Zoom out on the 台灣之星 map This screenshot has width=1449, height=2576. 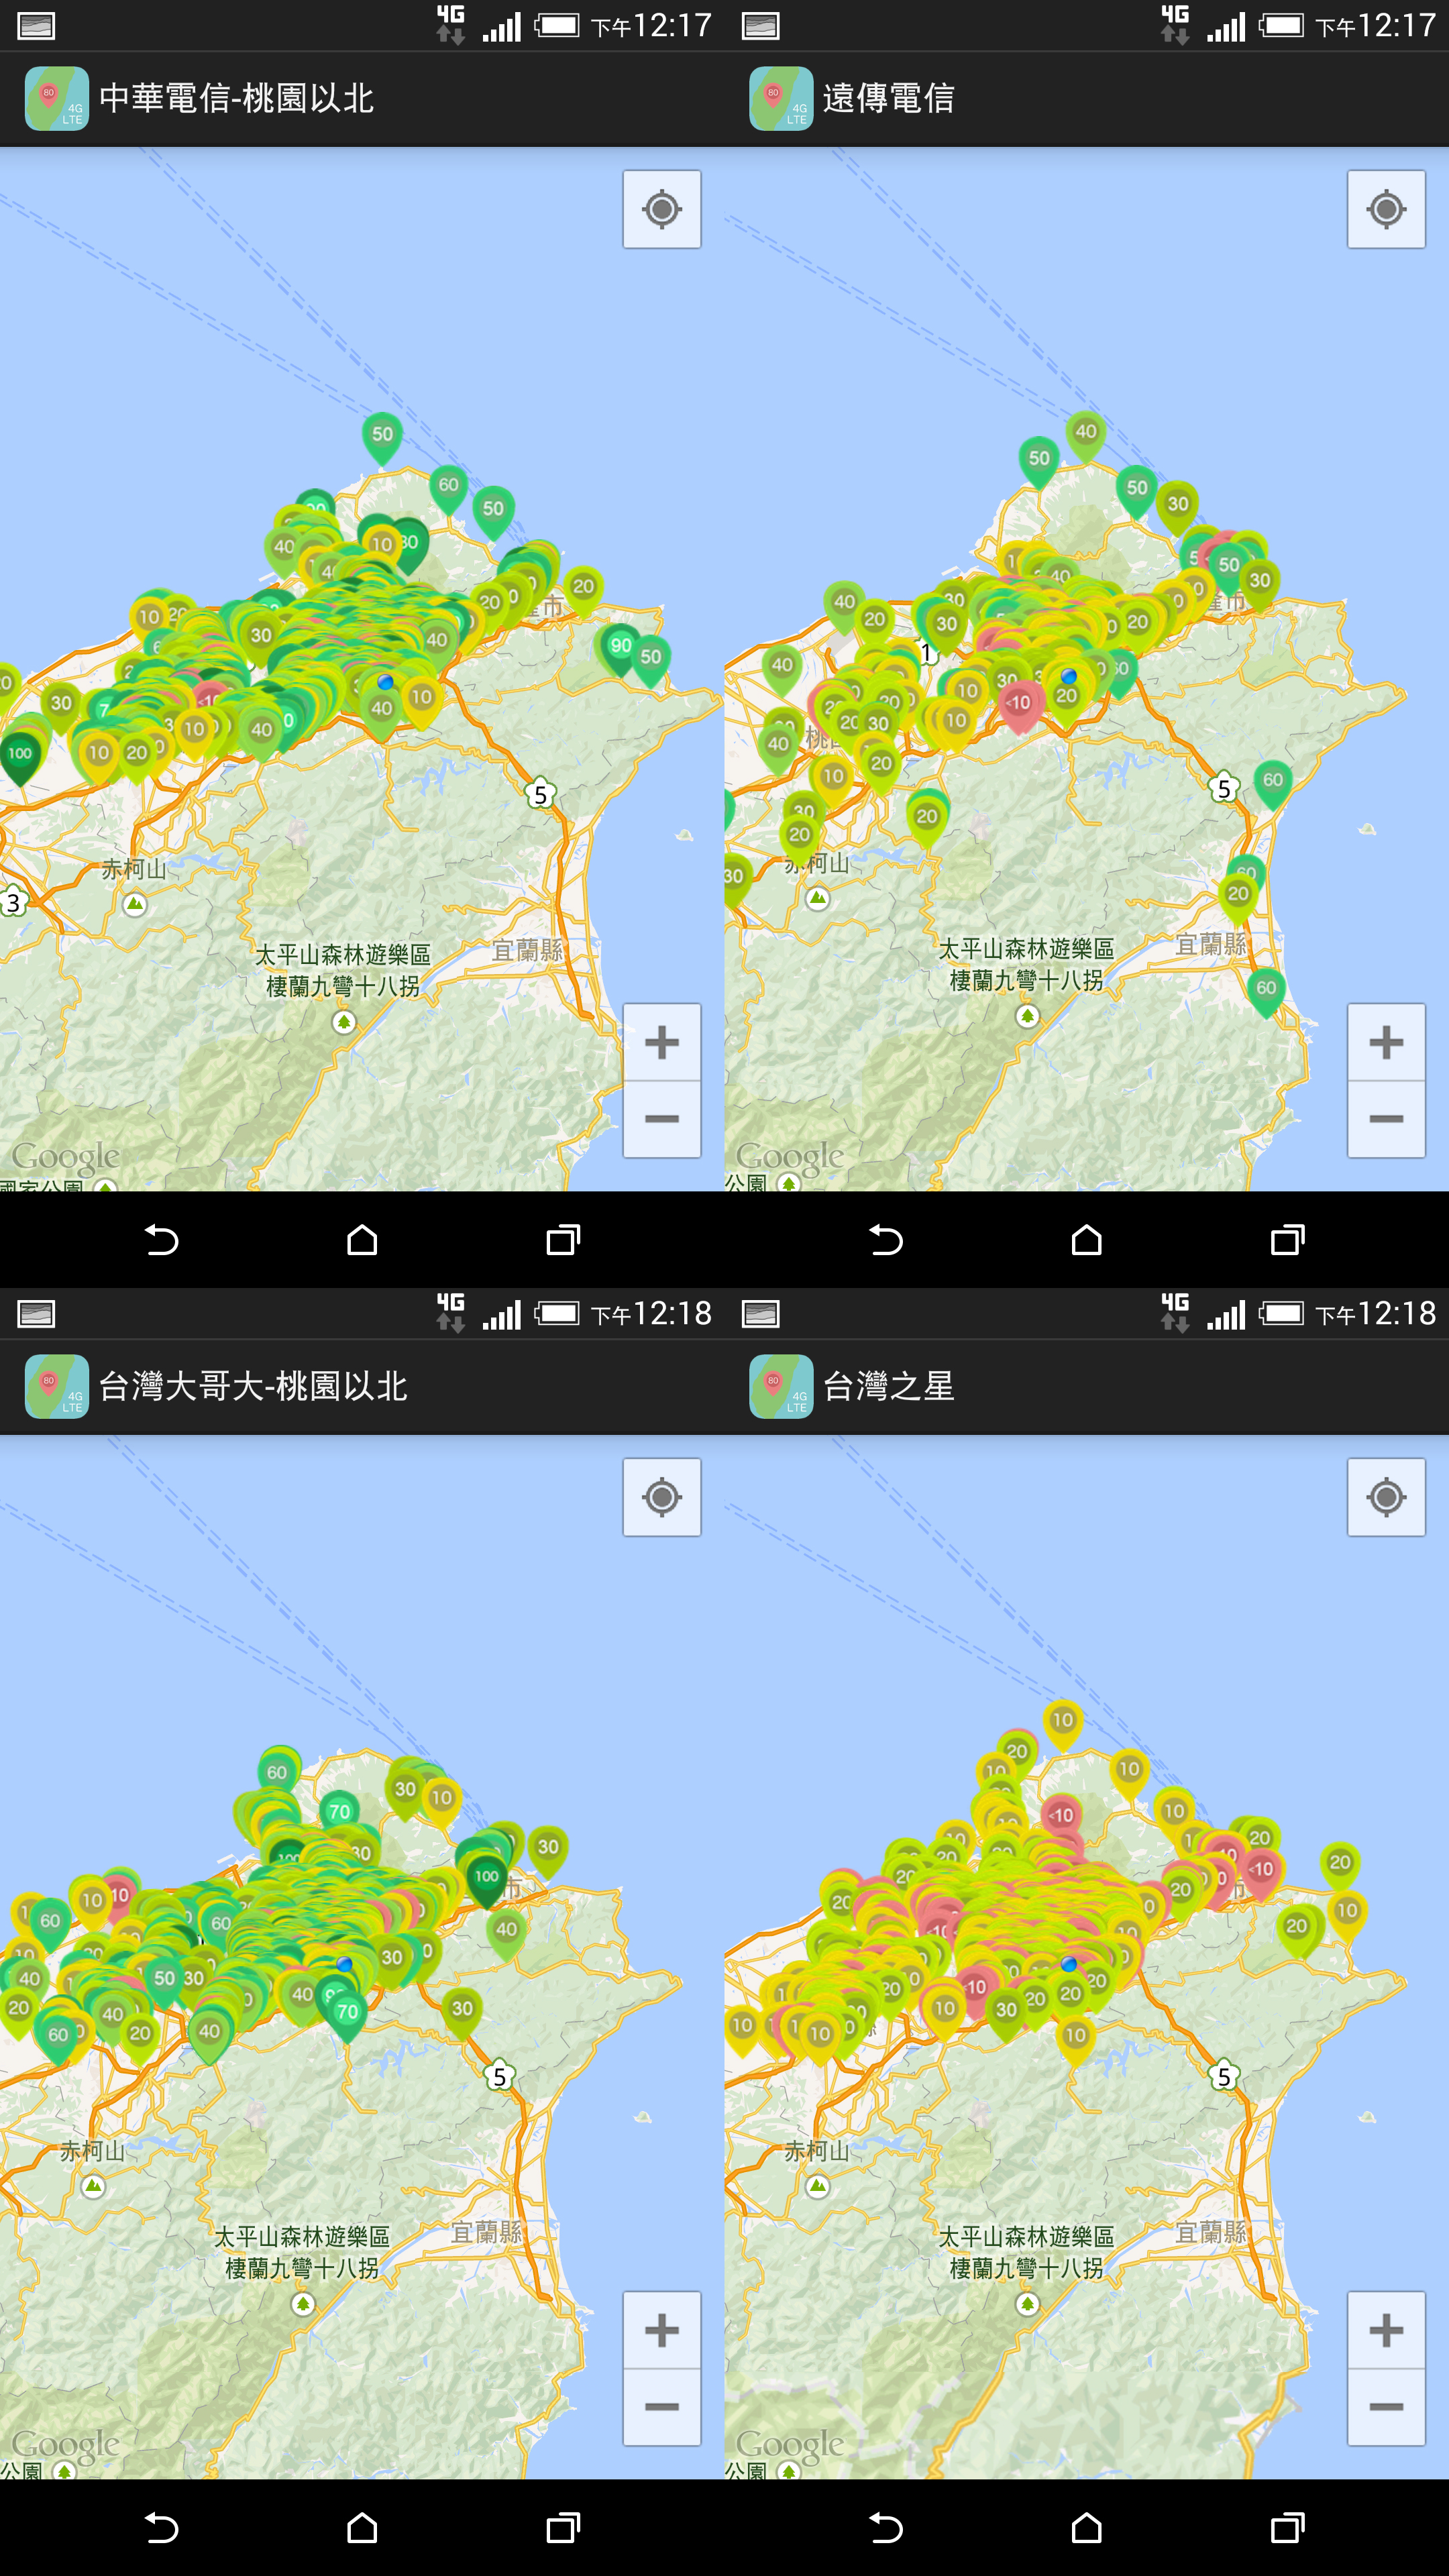[1386, 2407]
